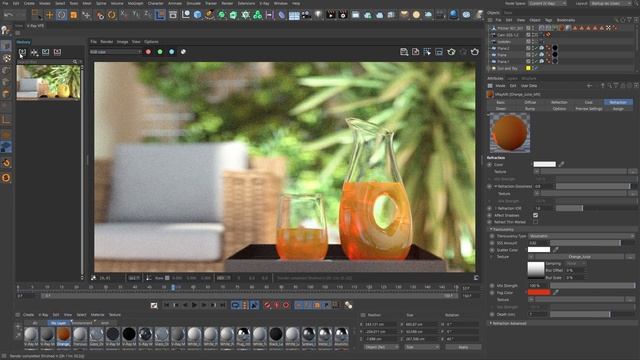Click the Scatter Color white swatch
The width and height of the screenshot is (640, 360).
point(539,249)
